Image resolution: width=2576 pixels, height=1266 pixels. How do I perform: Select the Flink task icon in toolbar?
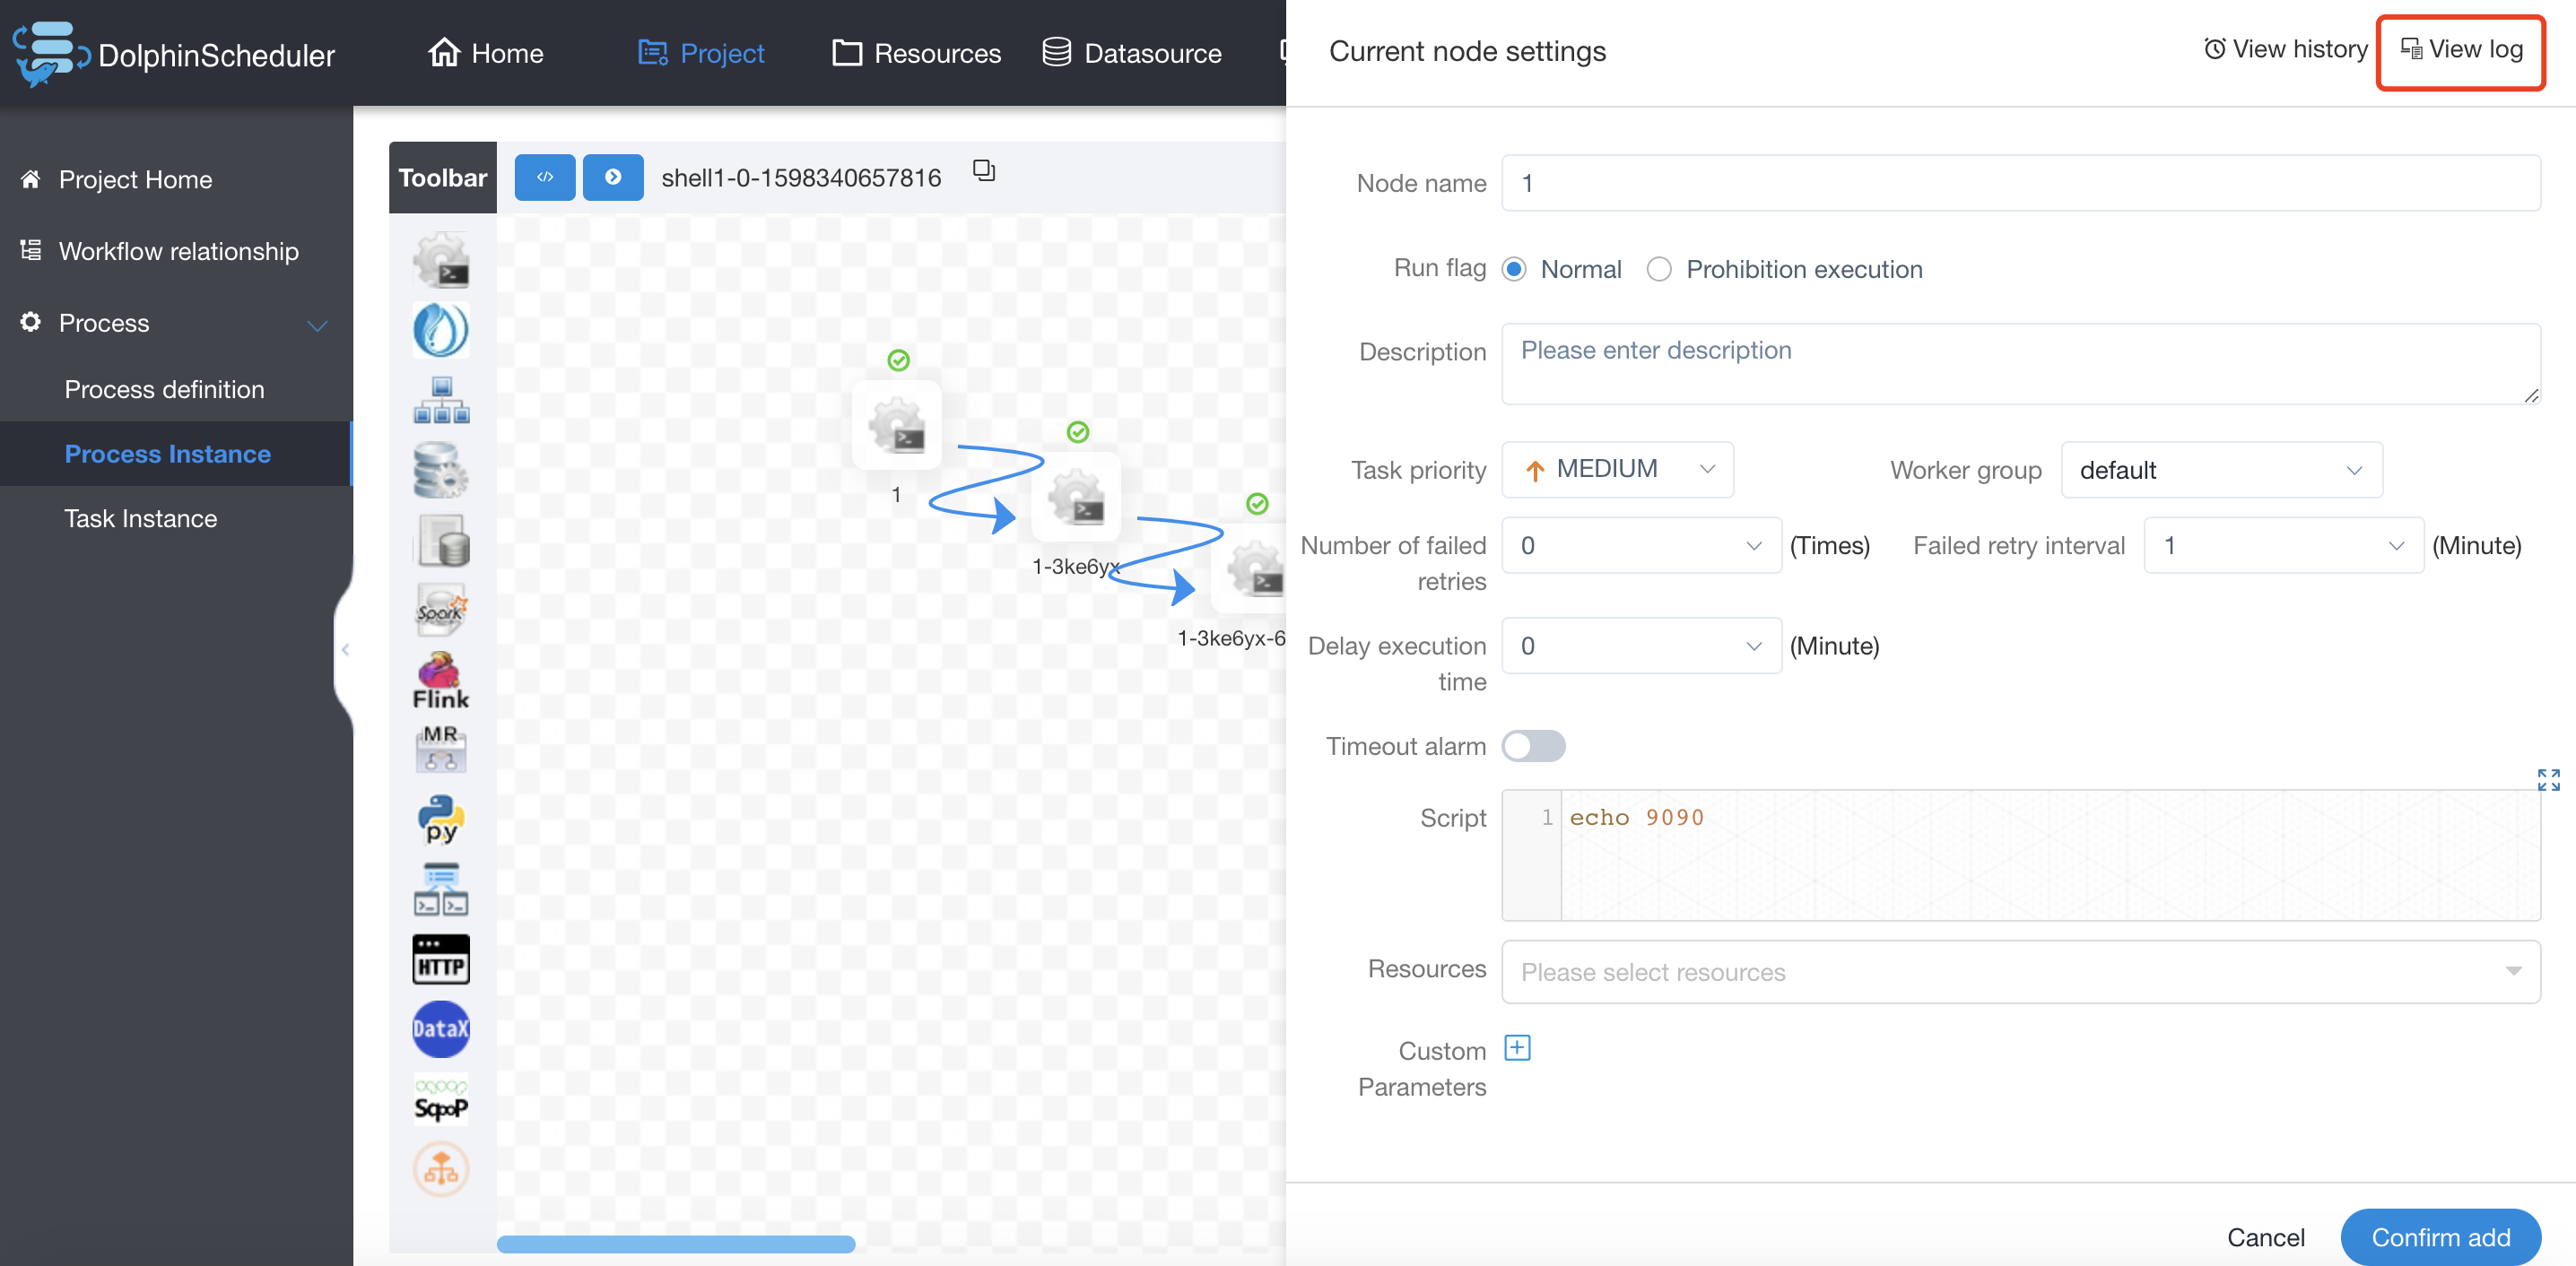click(441, 680)
